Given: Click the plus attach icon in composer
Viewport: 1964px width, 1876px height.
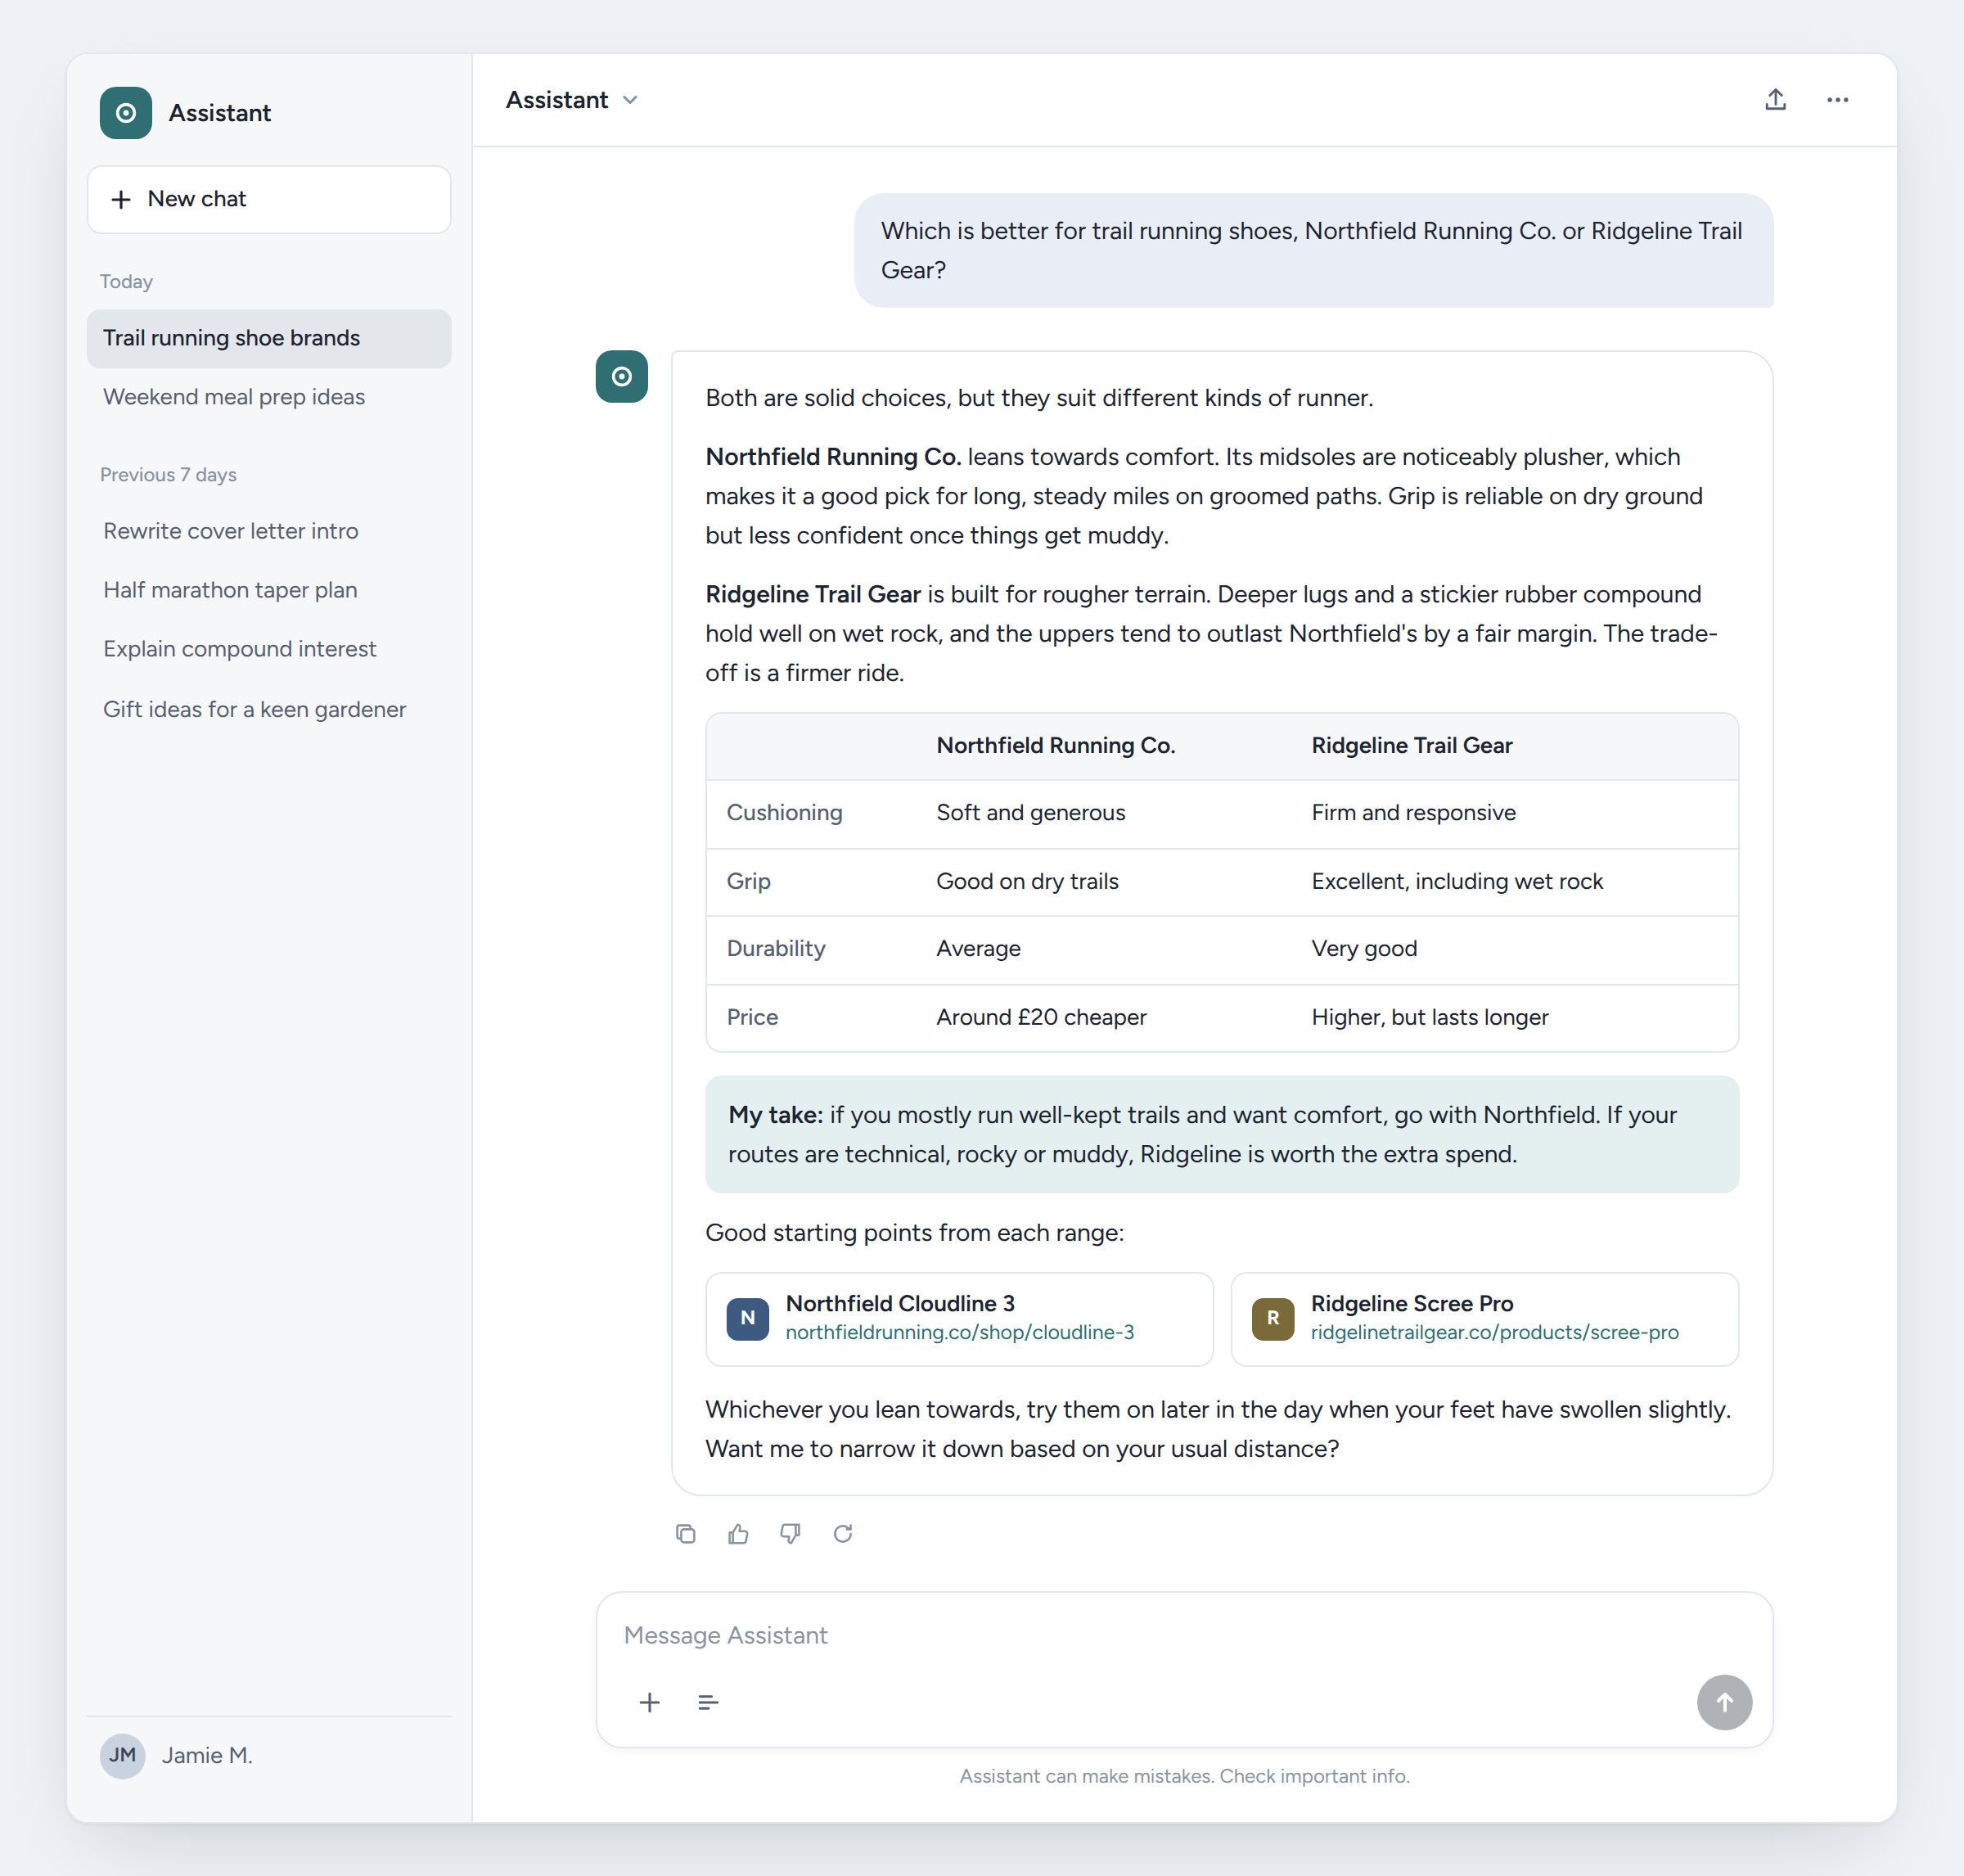Looking at the screenshot, I should (x=650, y=1702).
